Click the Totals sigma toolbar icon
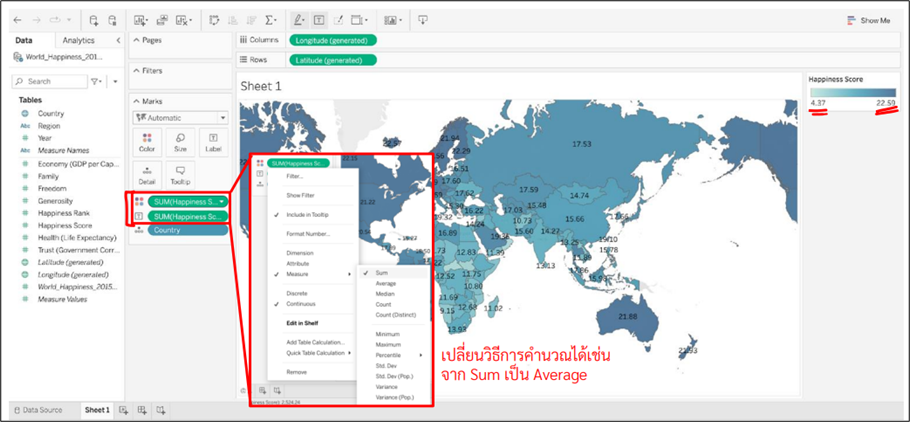The height and width of the screenshot is (422, 910). coord(271,20)
